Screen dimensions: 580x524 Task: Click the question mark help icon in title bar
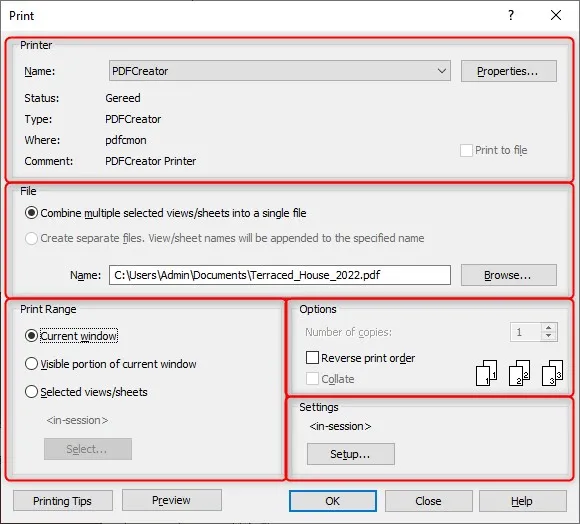(x=511, y=15)
